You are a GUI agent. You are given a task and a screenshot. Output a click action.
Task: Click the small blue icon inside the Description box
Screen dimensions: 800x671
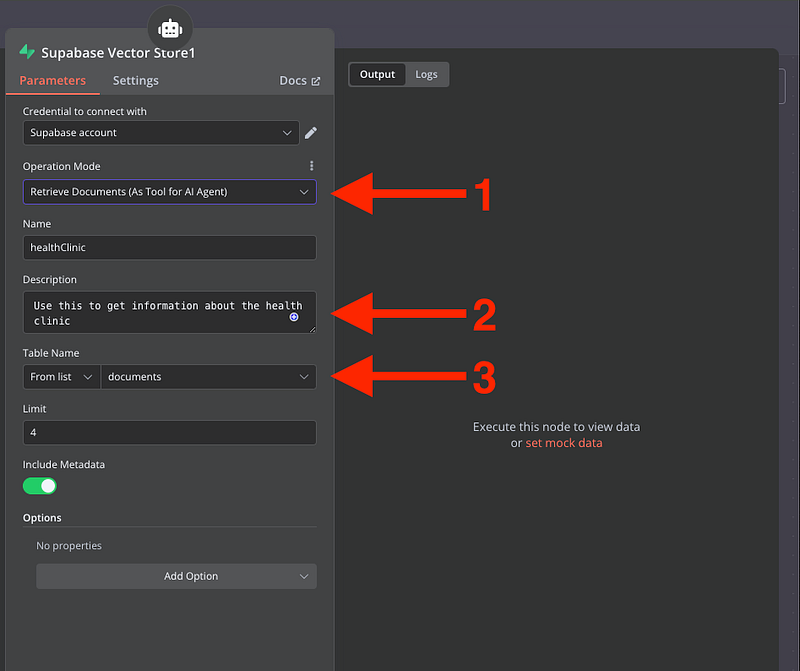click(x=294, y=316)
